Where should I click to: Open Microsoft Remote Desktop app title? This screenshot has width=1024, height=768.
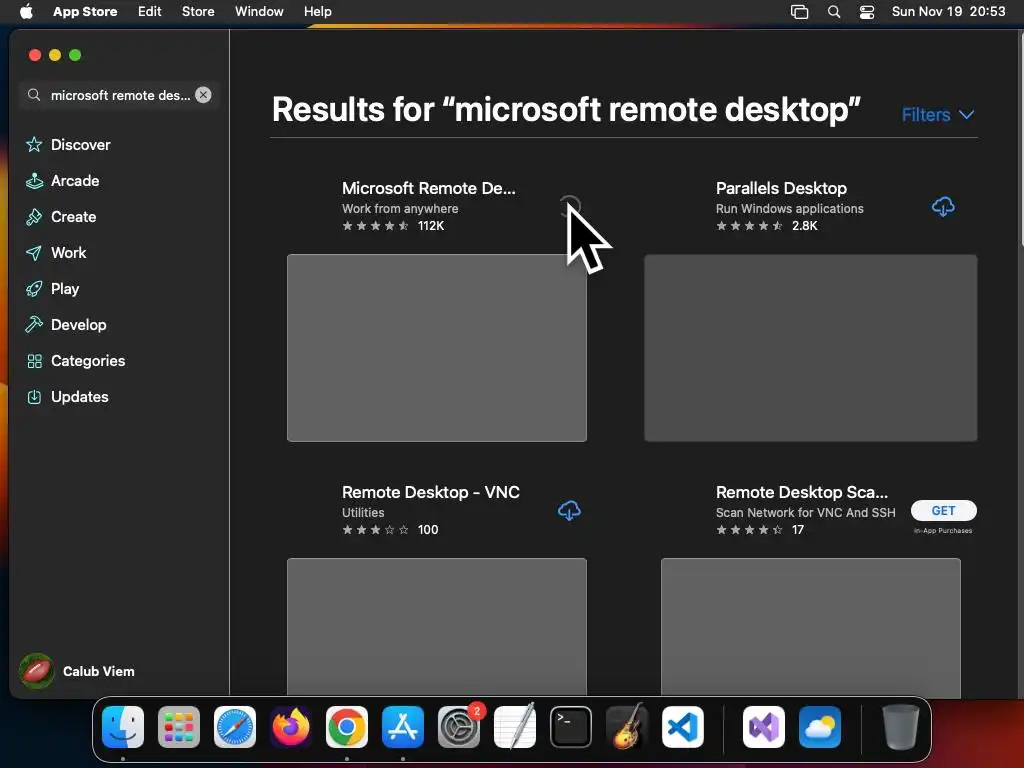pos(428,188)
